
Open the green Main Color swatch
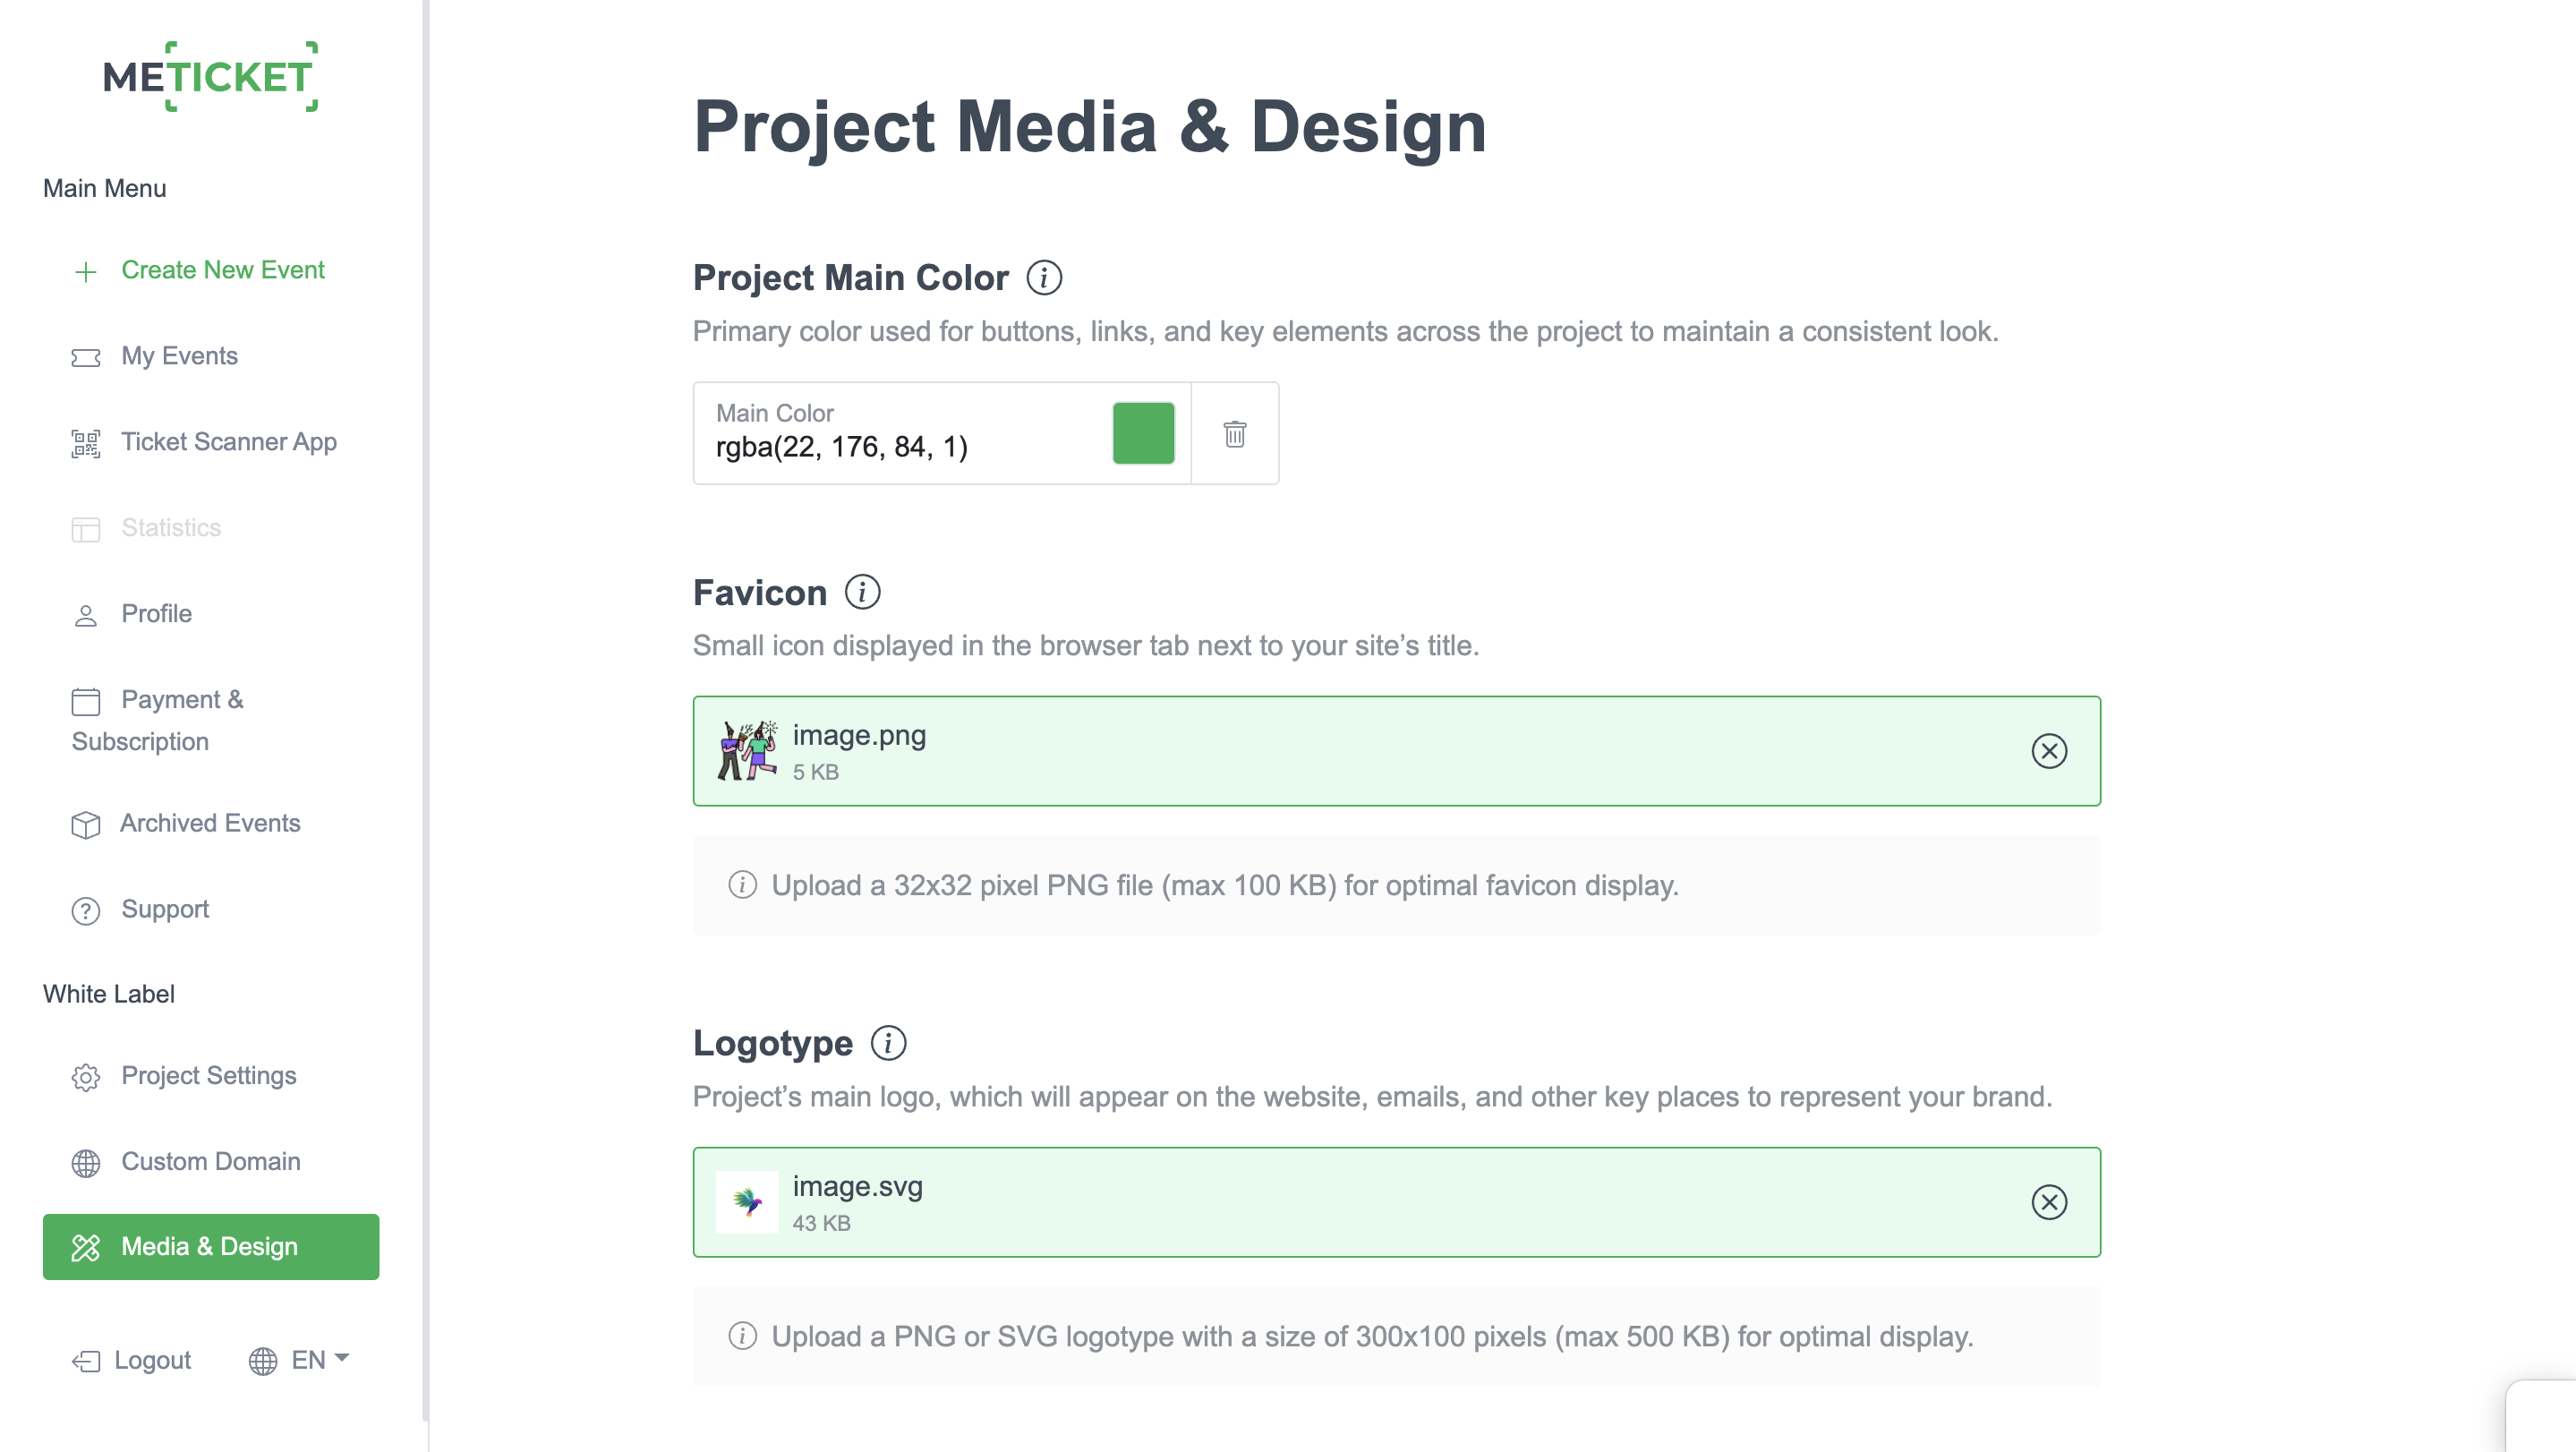click(1143, 434)
